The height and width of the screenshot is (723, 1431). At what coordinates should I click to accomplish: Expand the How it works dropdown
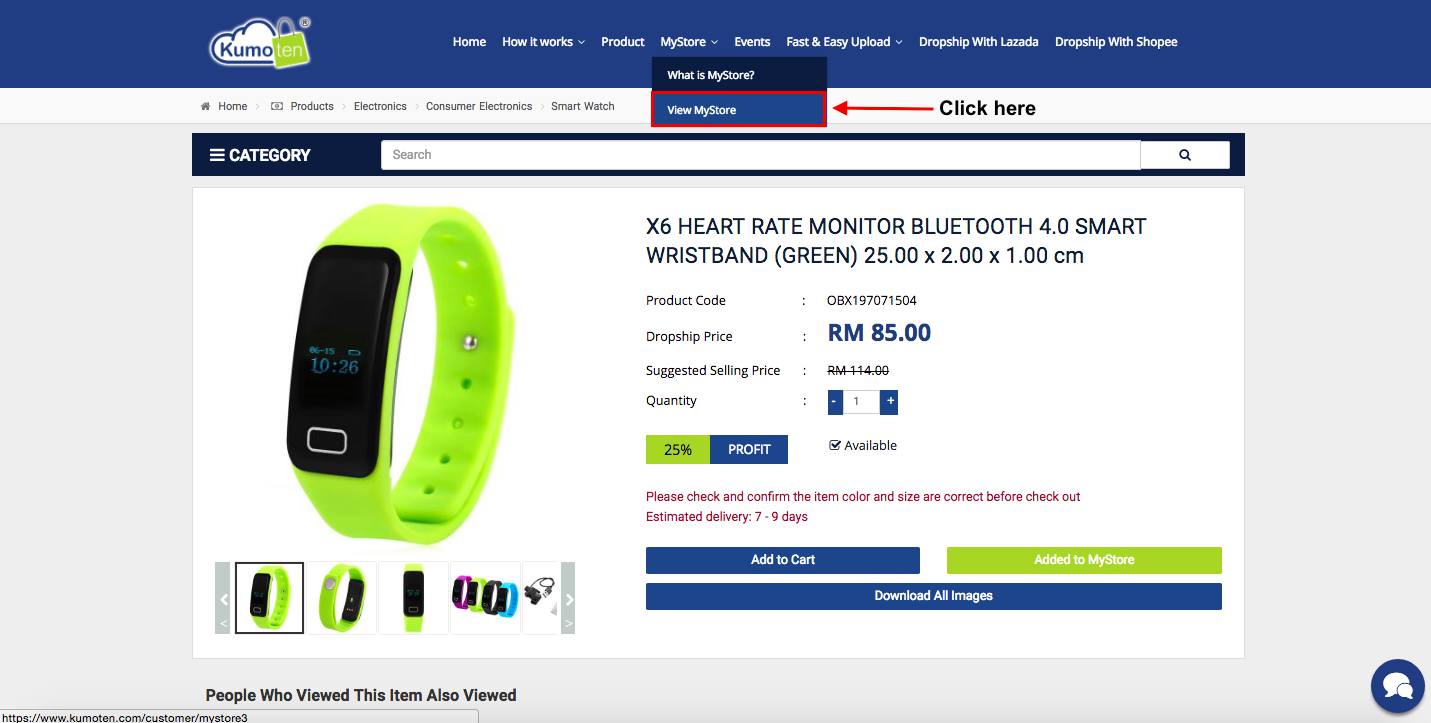click(543, 42)
